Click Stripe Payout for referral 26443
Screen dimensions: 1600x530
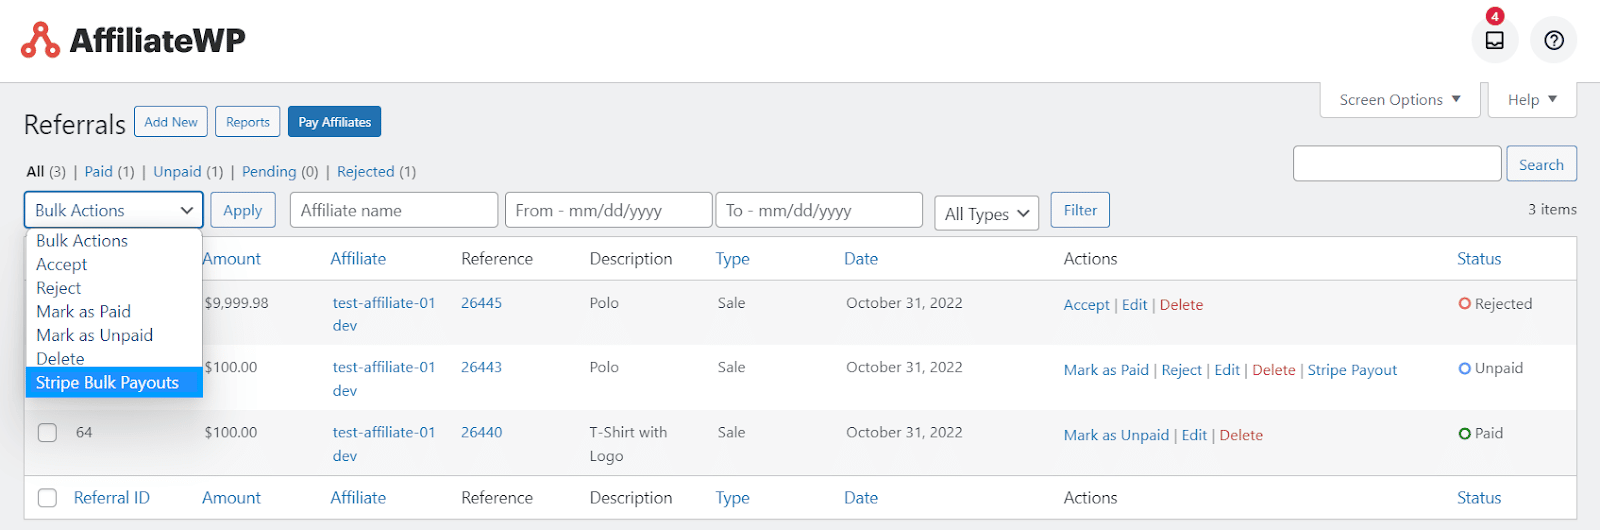(1352, 370)
